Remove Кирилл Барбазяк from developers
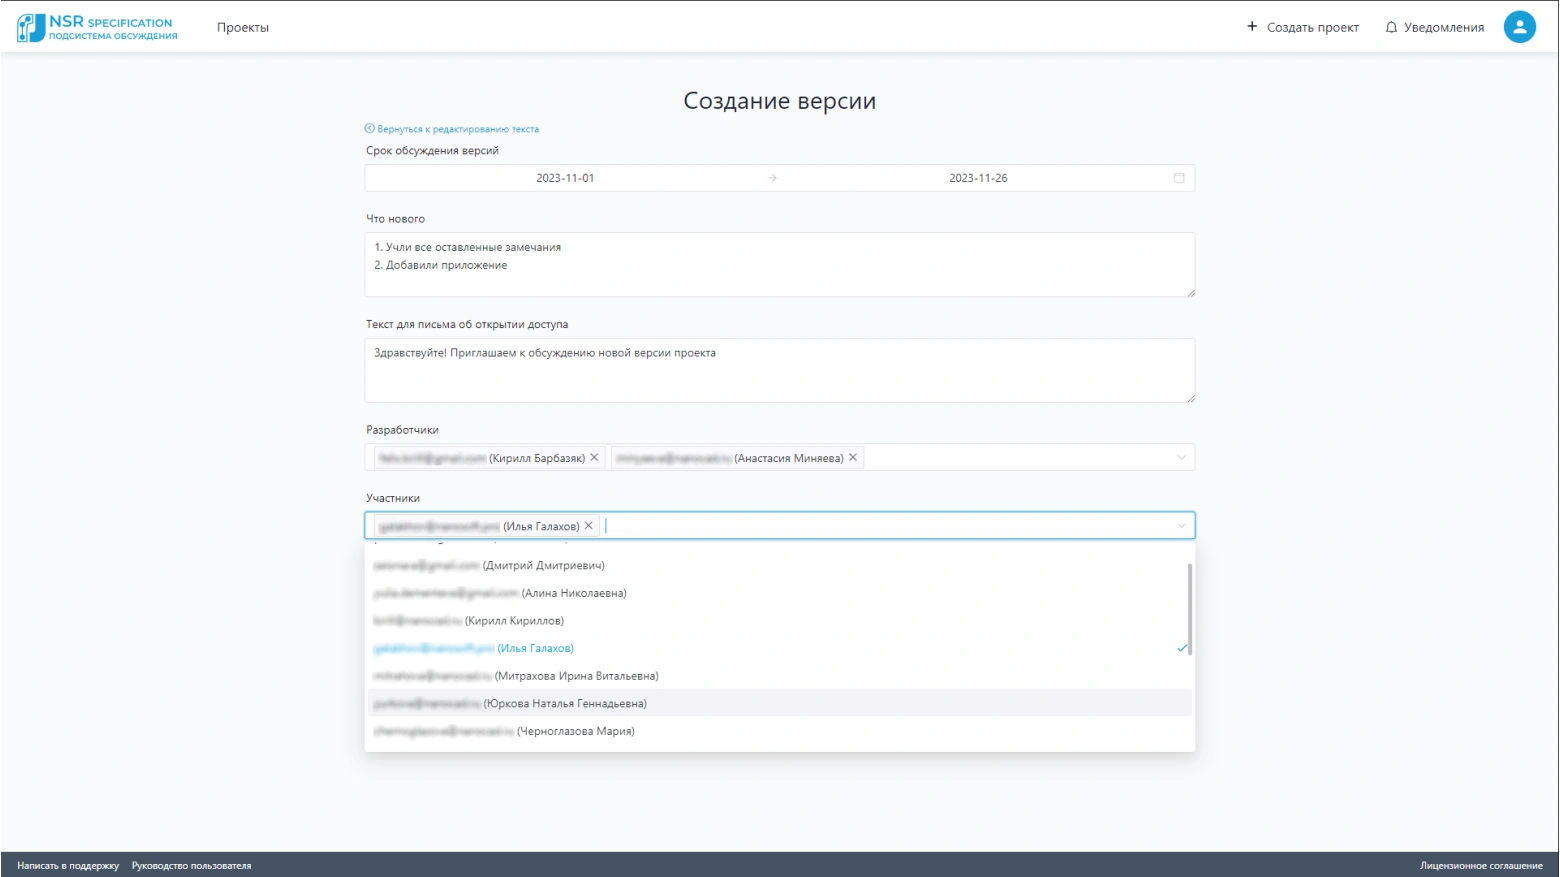 594,458
